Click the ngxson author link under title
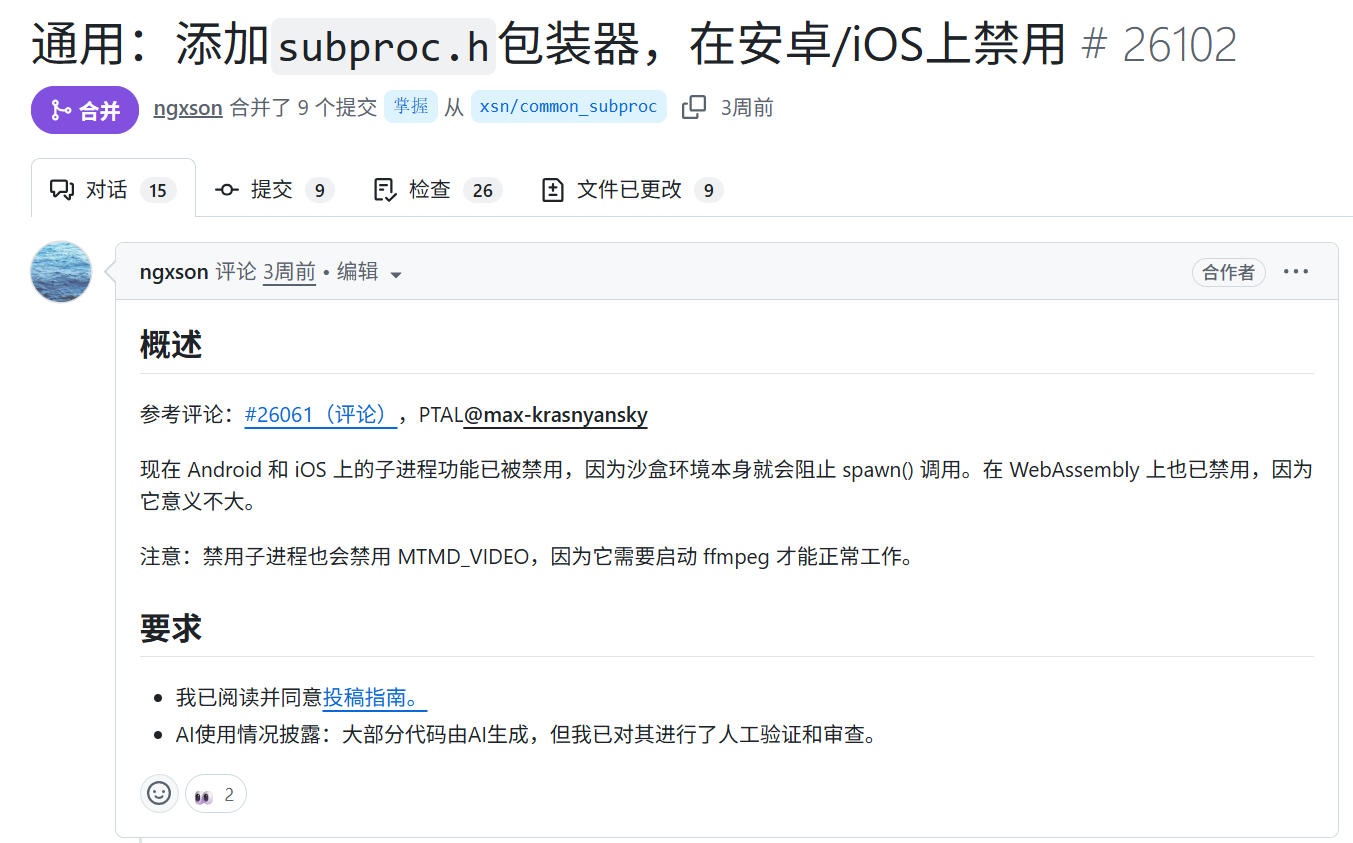Screen dimensions: 1353x843 188,108
